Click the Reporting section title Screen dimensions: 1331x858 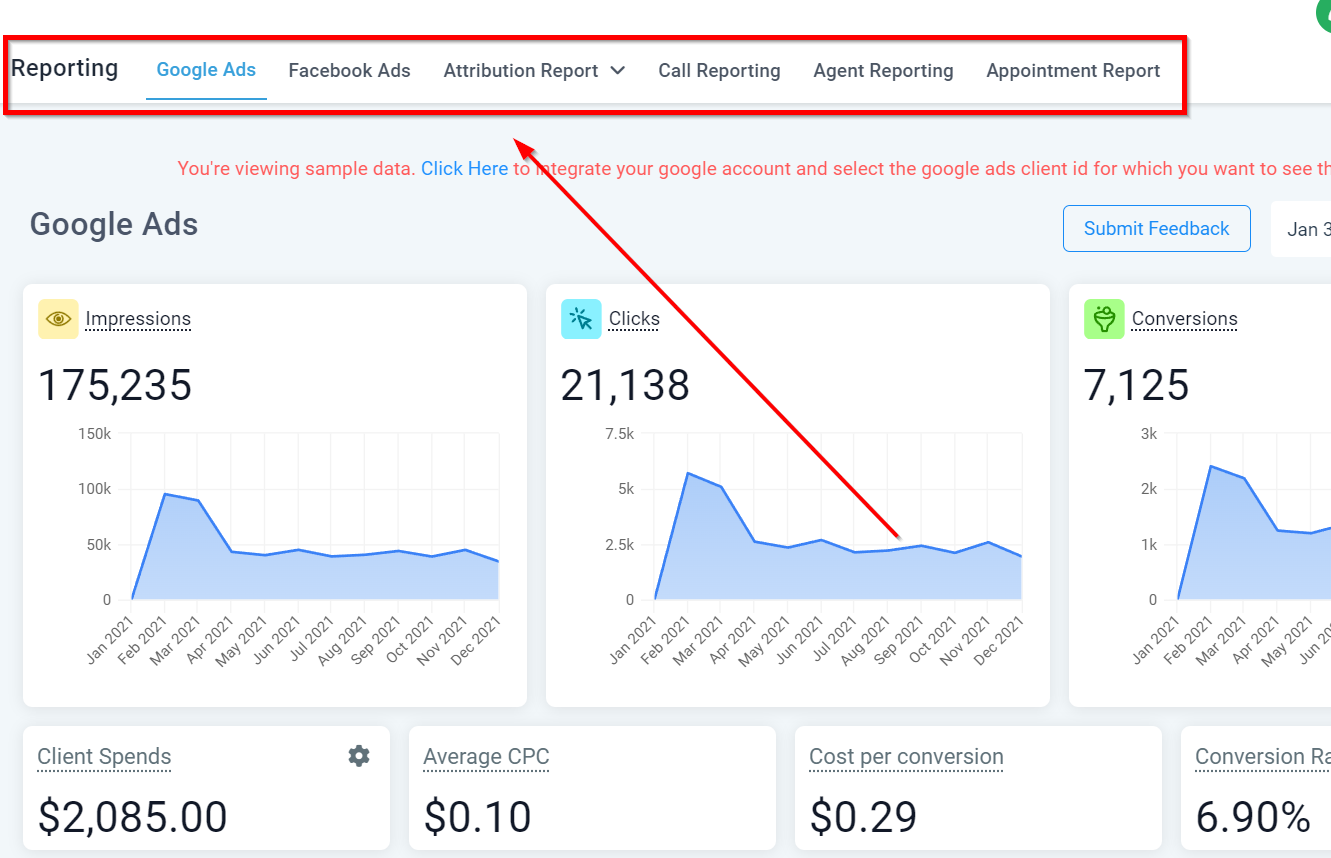(x=65, y=68)
